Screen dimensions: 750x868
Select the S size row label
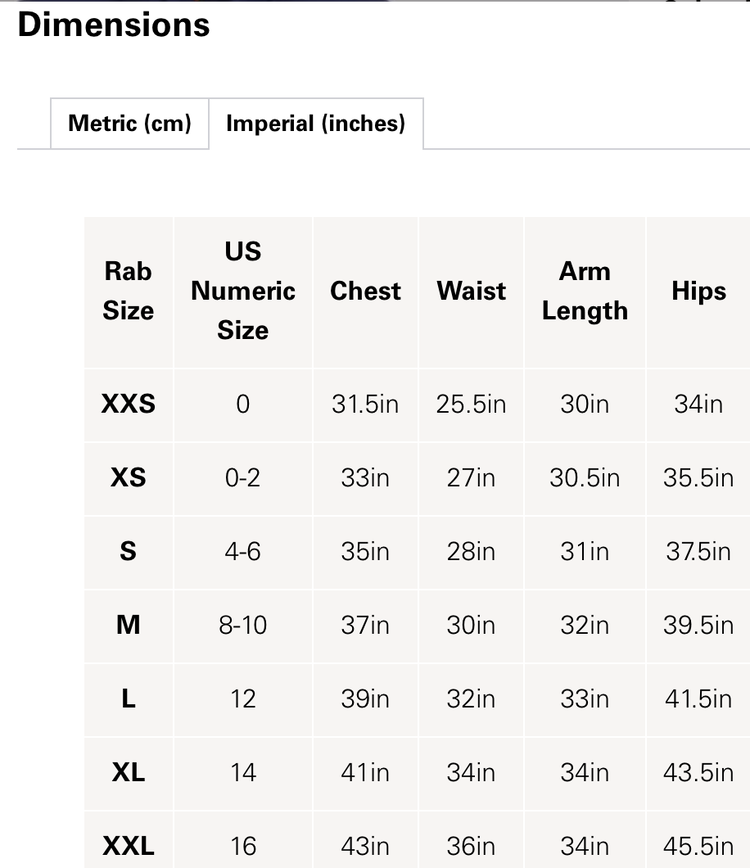128,552
